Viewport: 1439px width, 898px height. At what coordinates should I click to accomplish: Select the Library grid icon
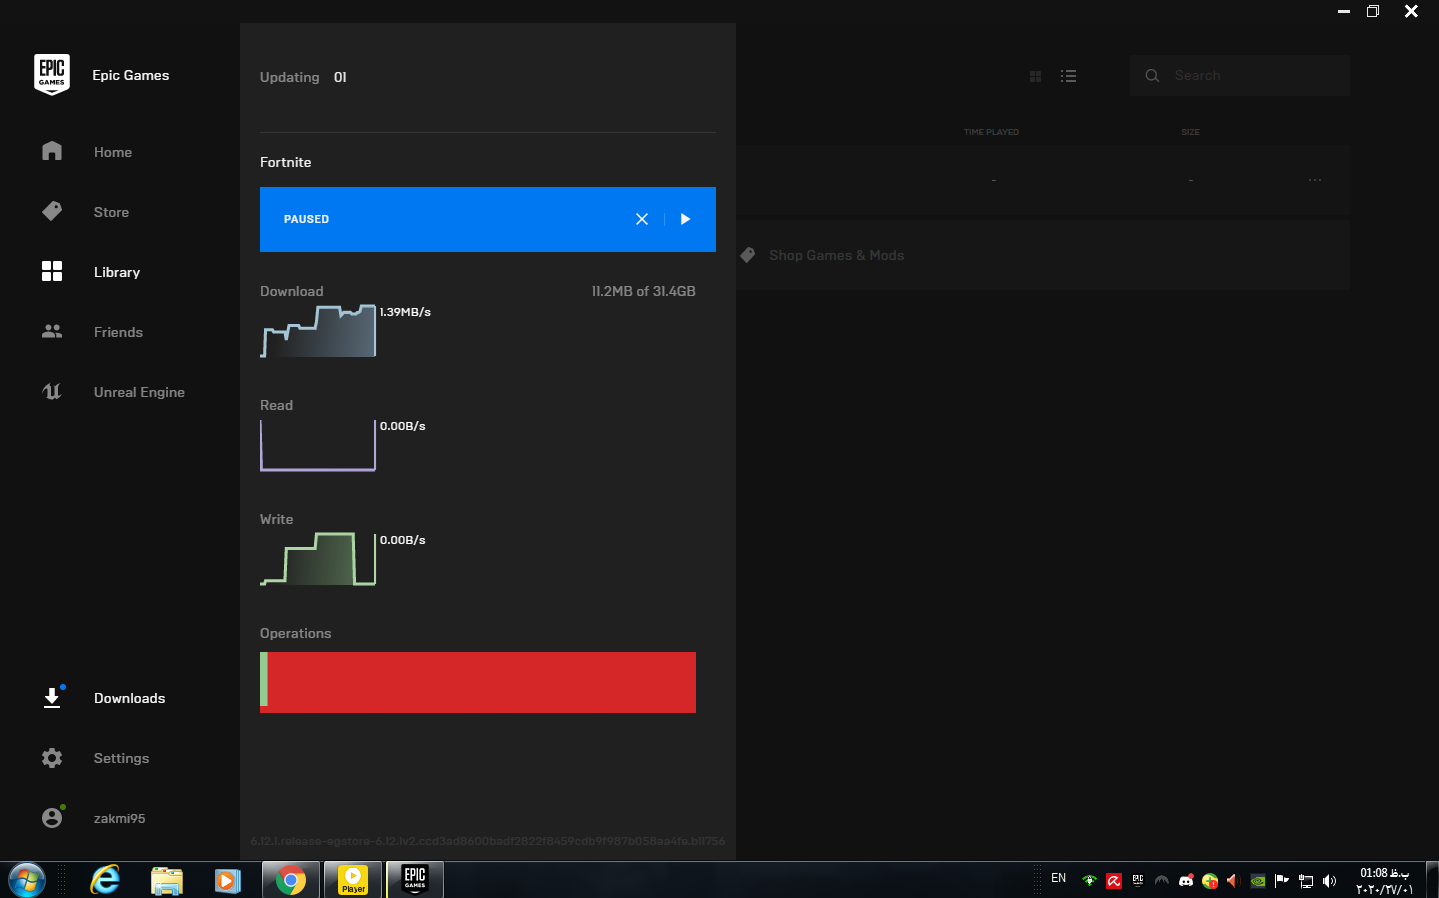52,272
